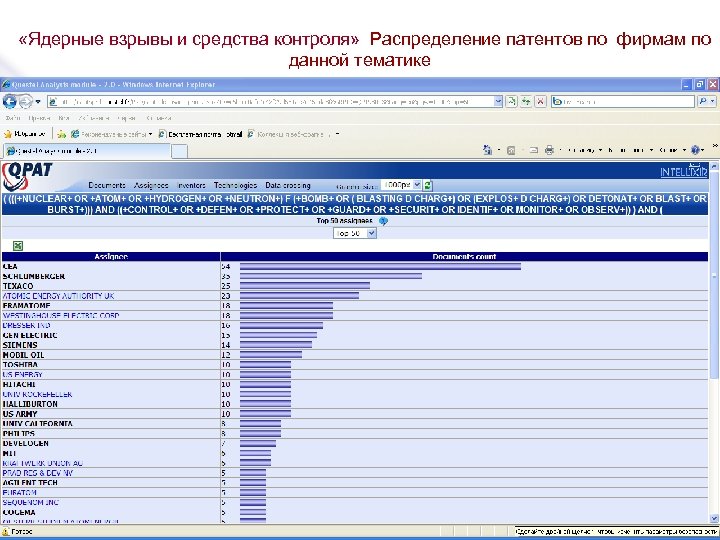Click the Read Mail envelope icon
Screen dimensions: 720x540
point(533,150)
